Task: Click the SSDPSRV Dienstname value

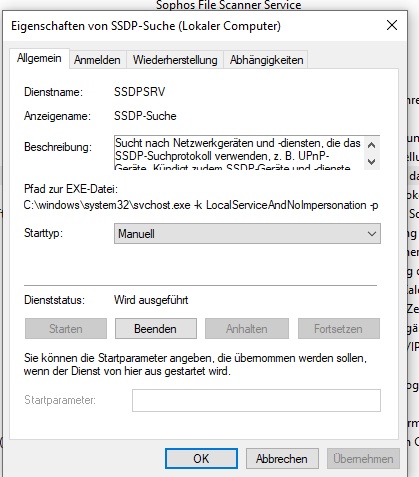Action: pyautogui.click(x=139, y=92)
